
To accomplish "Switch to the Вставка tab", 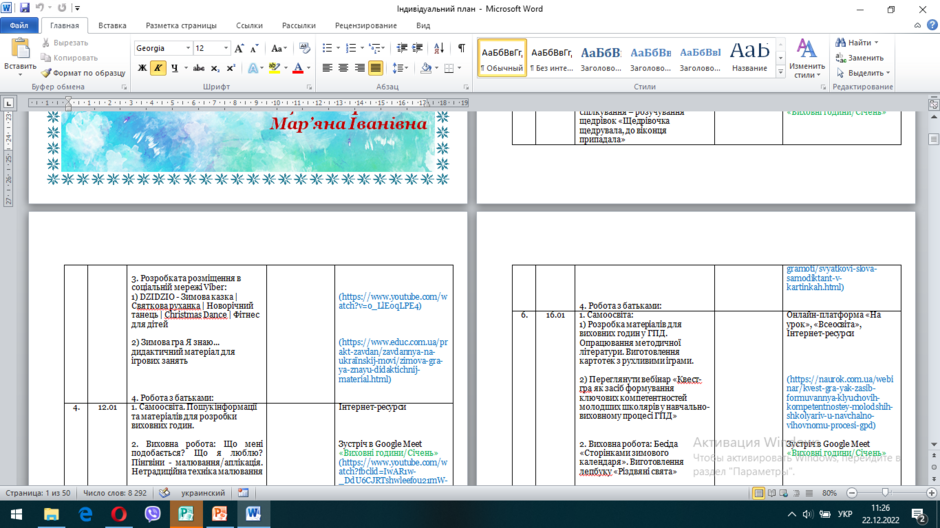I will pos(112,26).
